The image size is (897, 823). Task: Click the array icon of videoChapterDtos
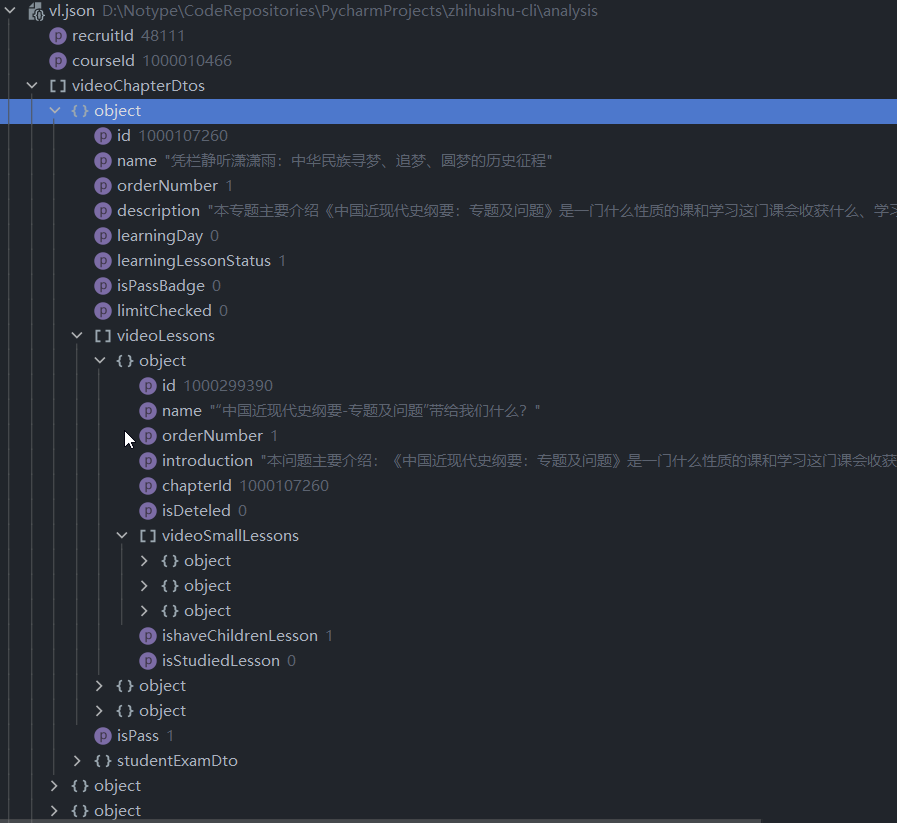(58, 86)
